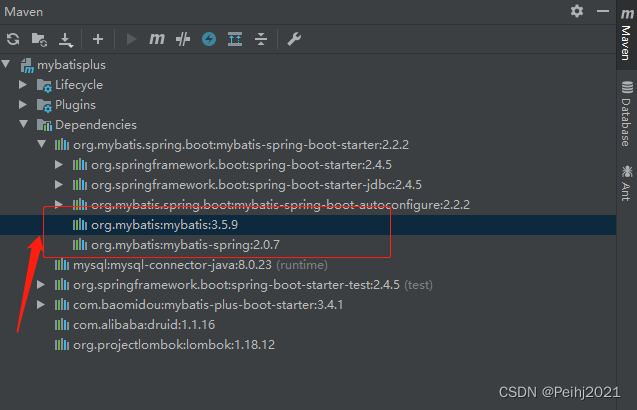Image resolution: width=637 pixels, height=410 pixels.
Task: Expand spring-boot-starter:2.4.5 dependency
Action: tap(59, 165)
